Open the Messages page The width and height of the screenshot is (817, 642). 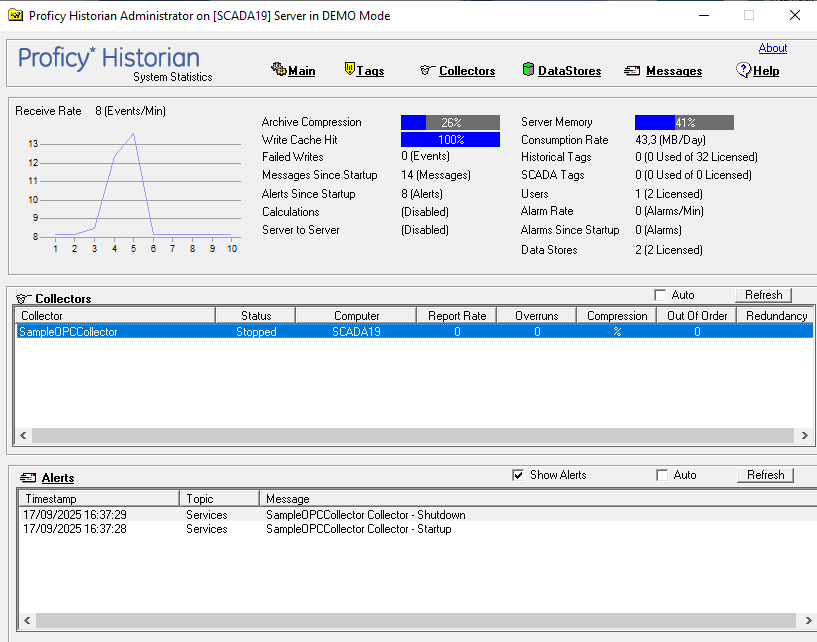pos(674,71)
